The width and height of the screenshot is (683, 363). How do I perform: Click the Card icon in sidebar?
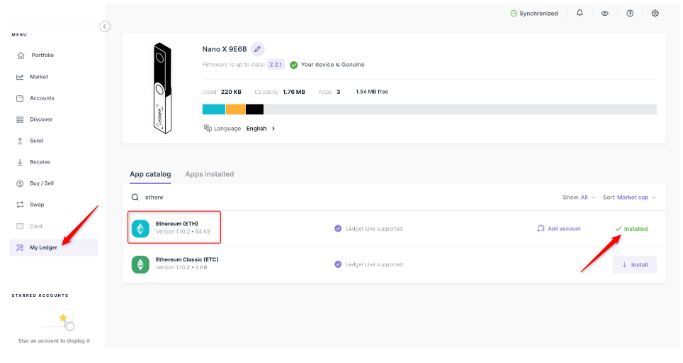click(x=20, y=226)
